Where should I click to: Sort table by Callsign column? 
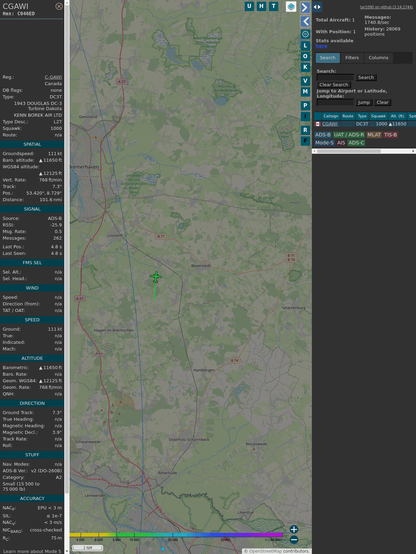[330, 116]
